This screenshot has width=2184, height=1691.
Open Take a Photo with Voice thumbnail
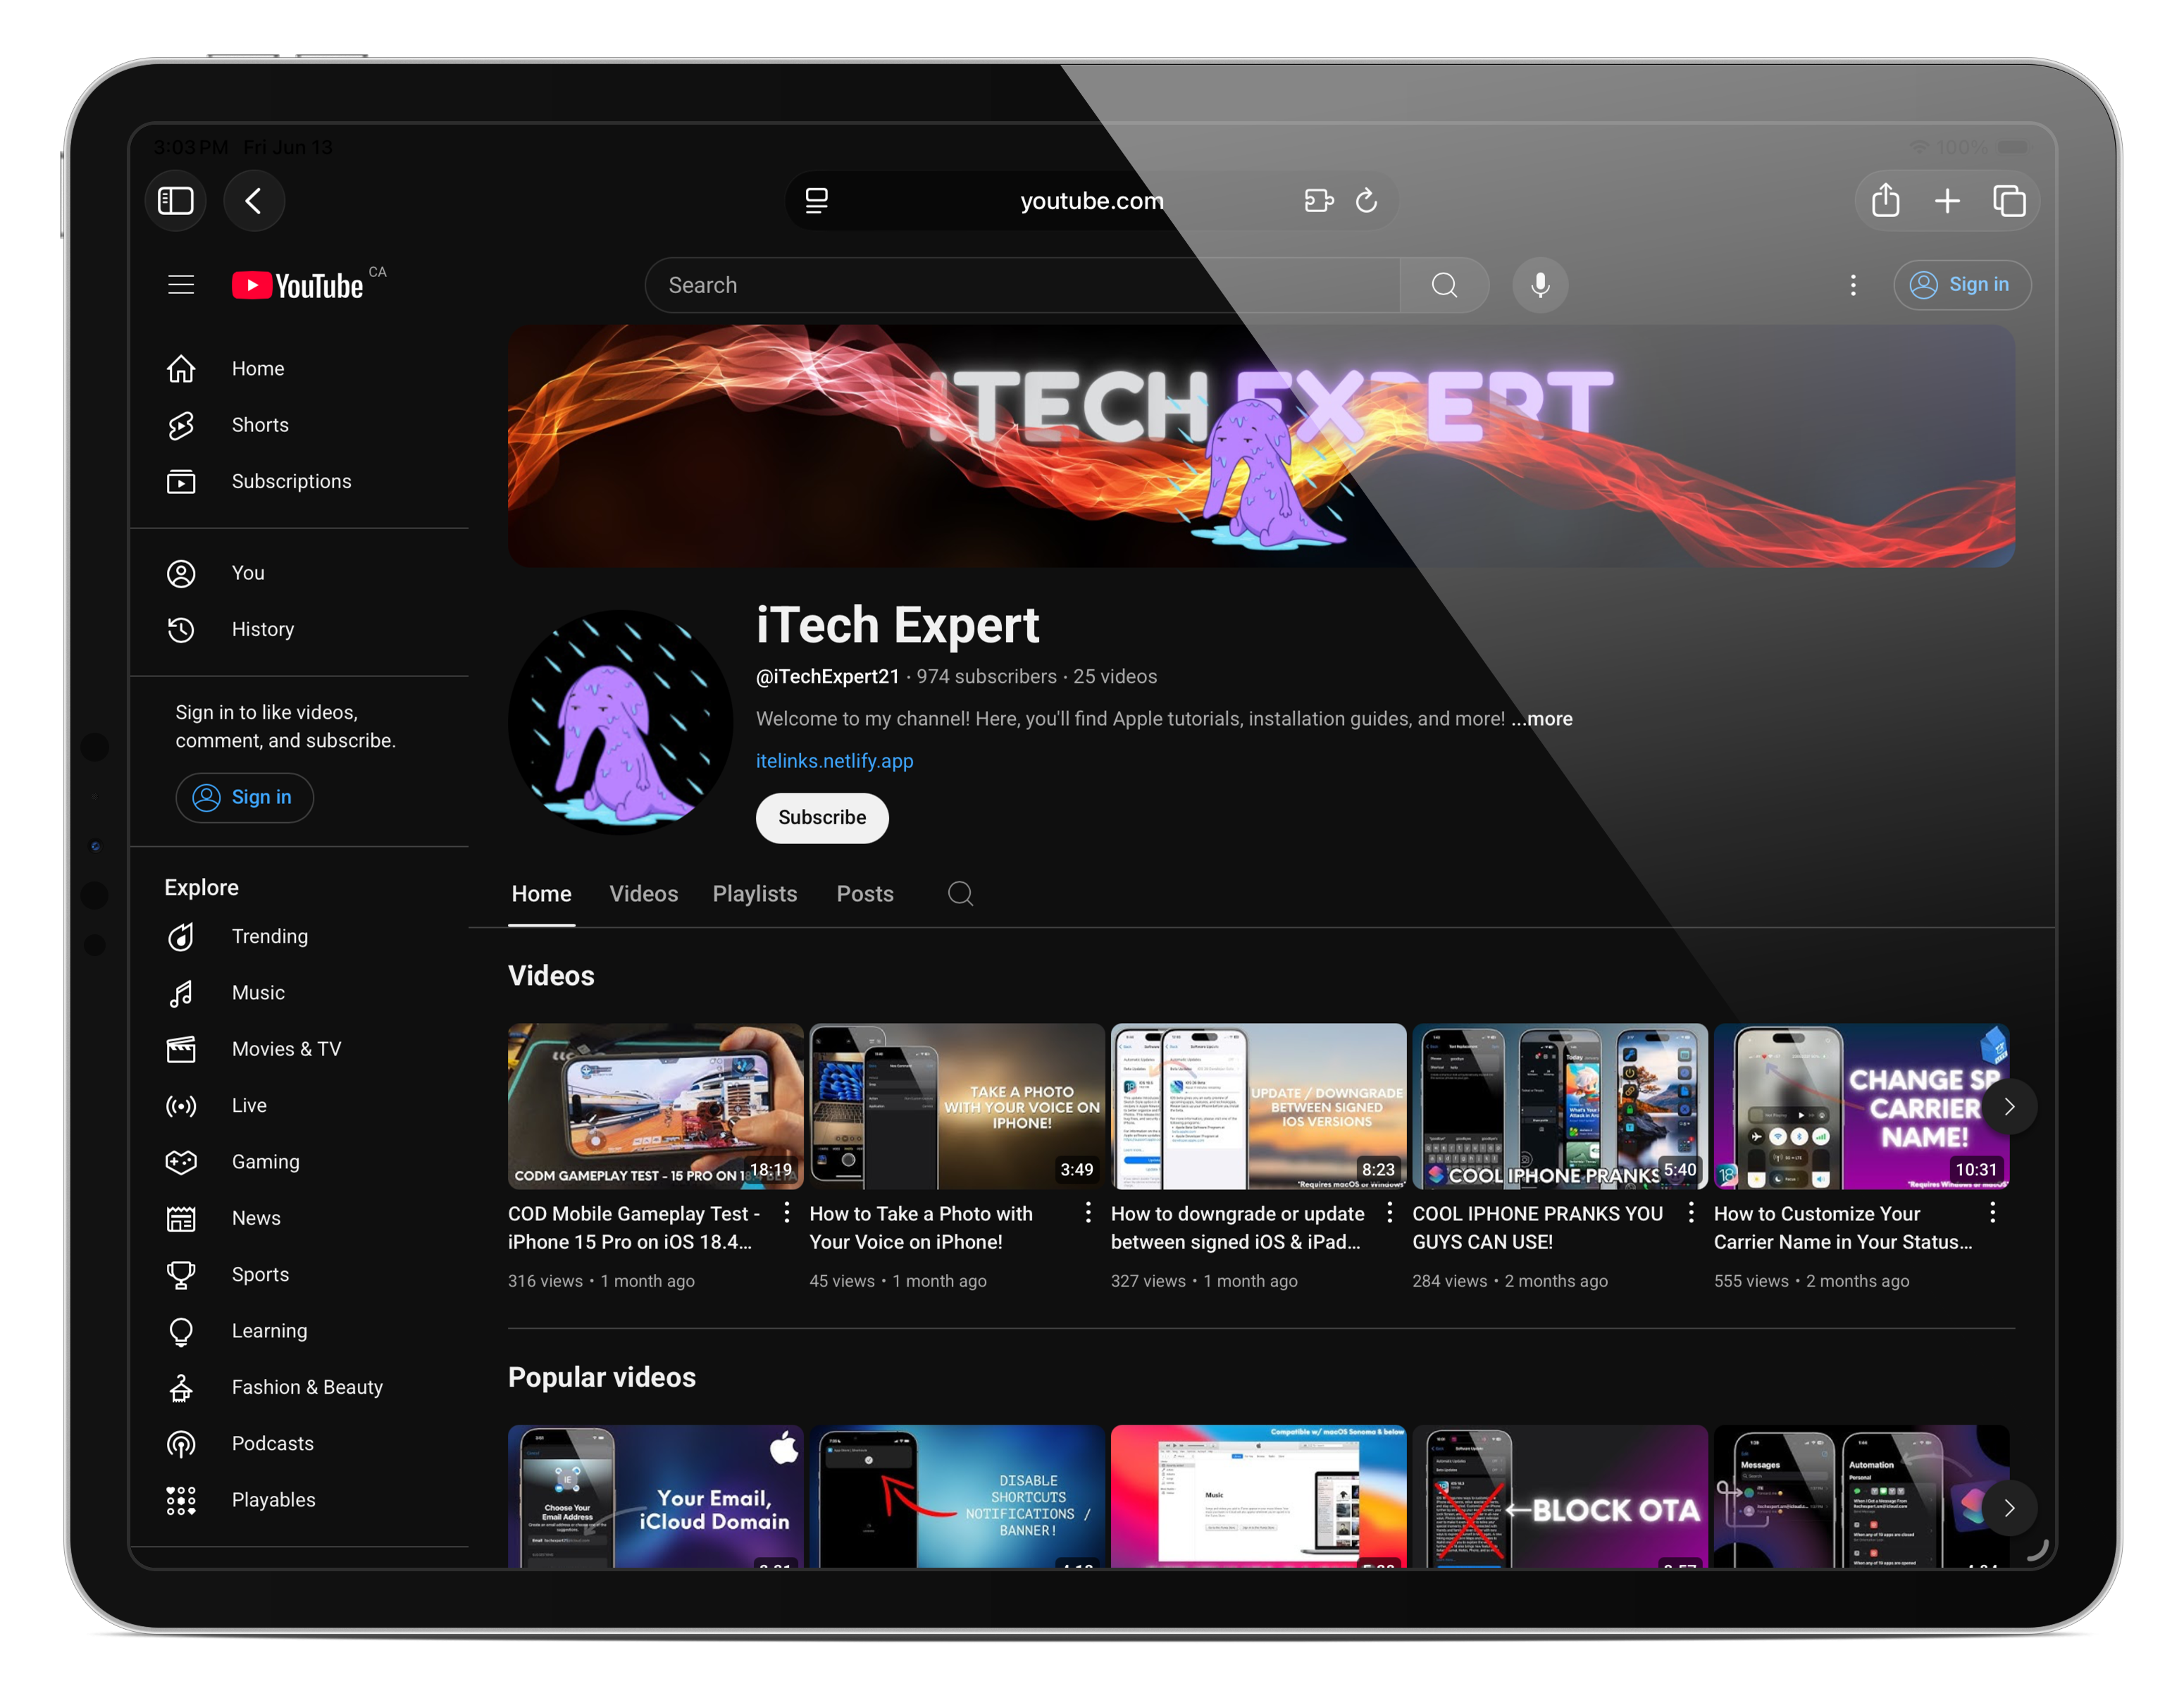[x=957, y=1106]
